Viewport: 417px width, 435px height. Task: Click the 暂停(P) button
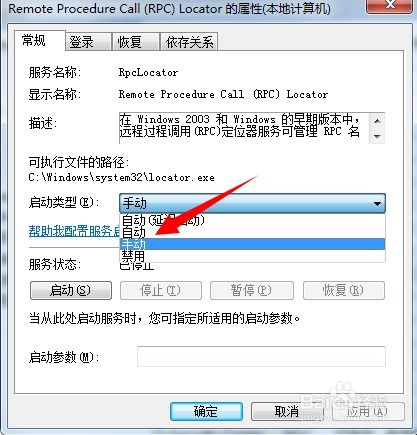coord(252,290)
